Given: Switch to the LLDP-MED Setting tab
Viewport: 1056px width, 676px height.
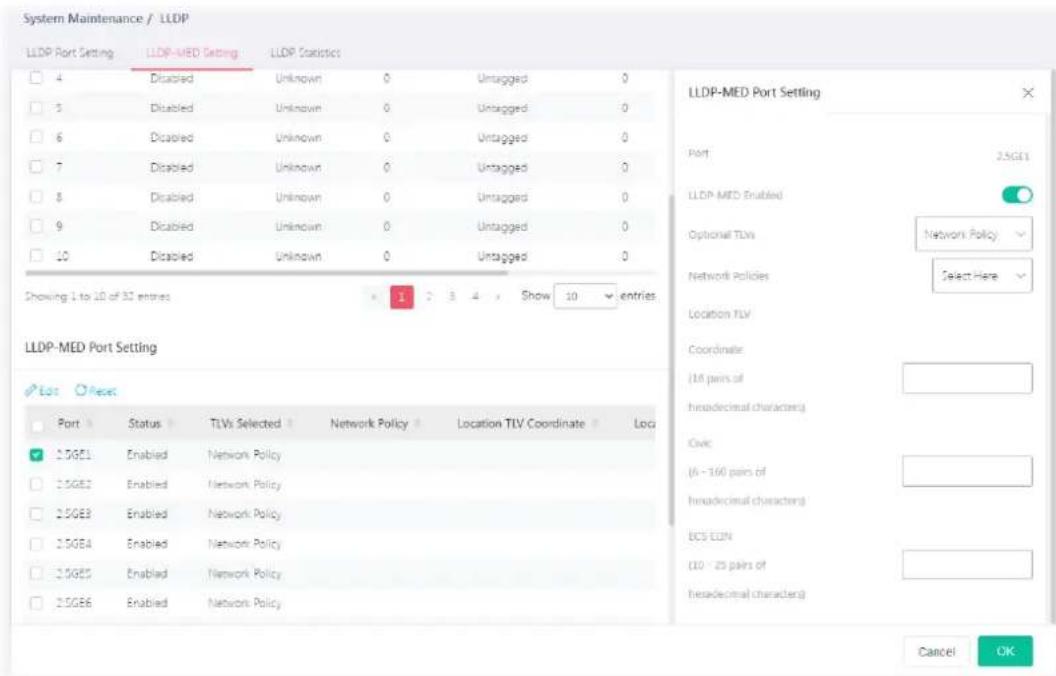Looking at the screenshot, I should tap(192, 53).
